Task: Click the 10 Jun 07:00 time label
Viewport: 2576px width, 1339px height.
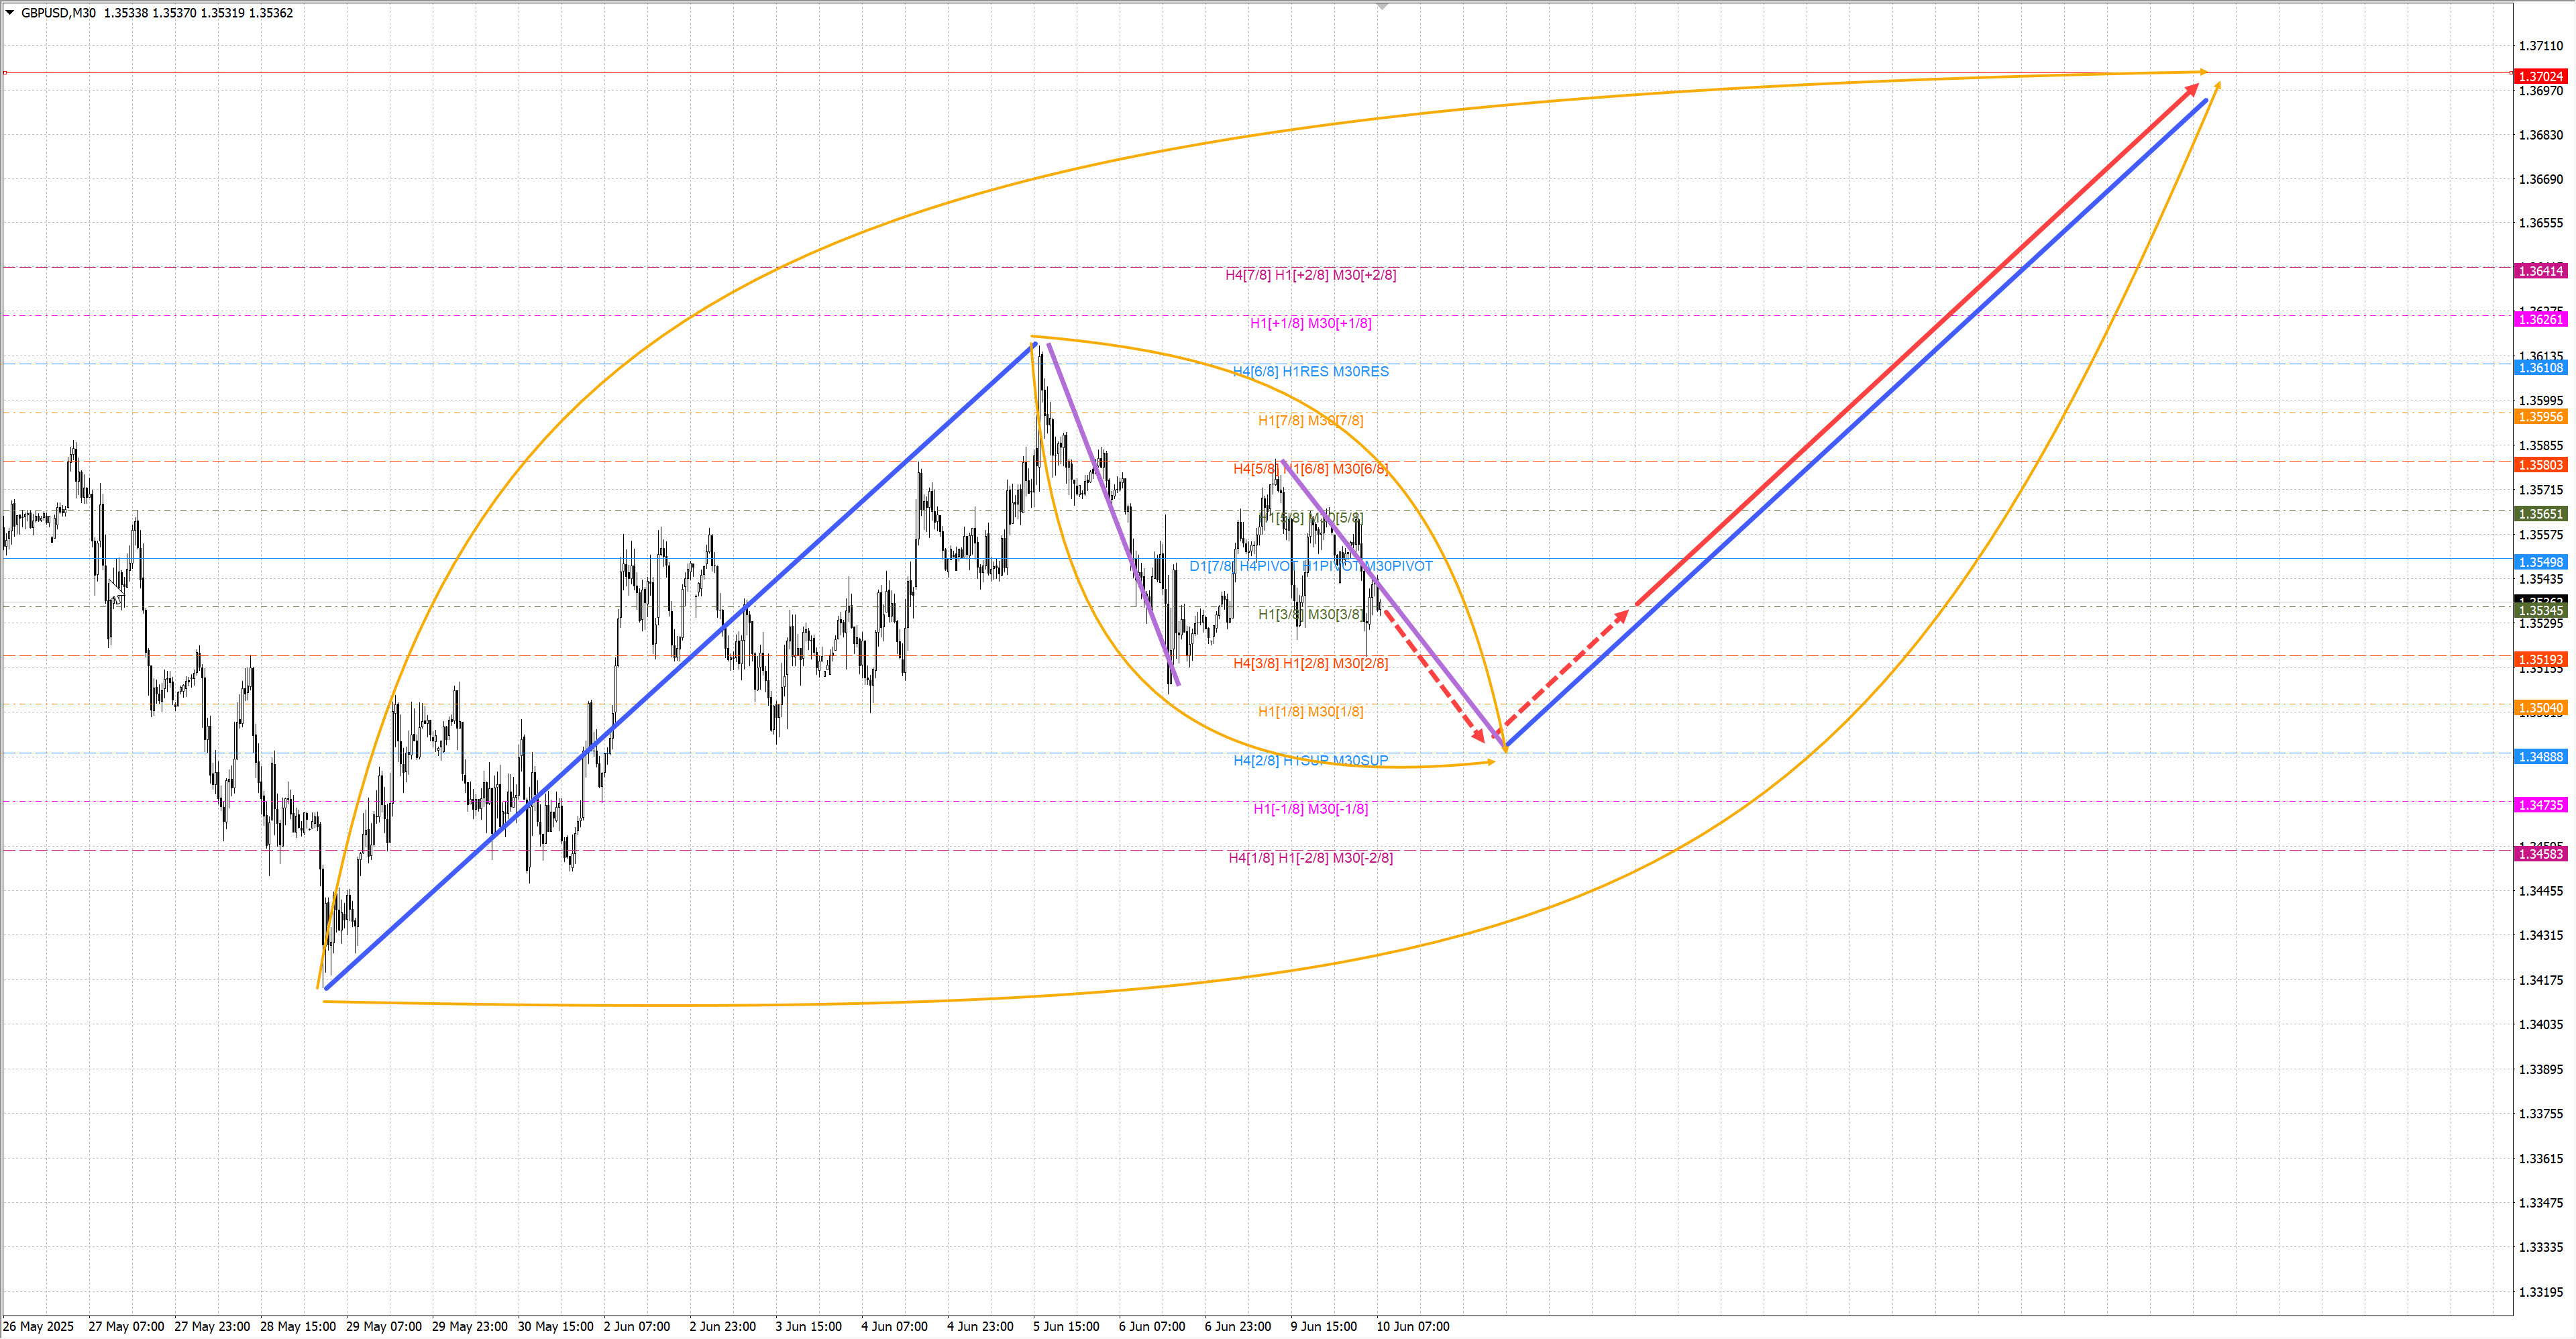Action: click(1412, 1326)
